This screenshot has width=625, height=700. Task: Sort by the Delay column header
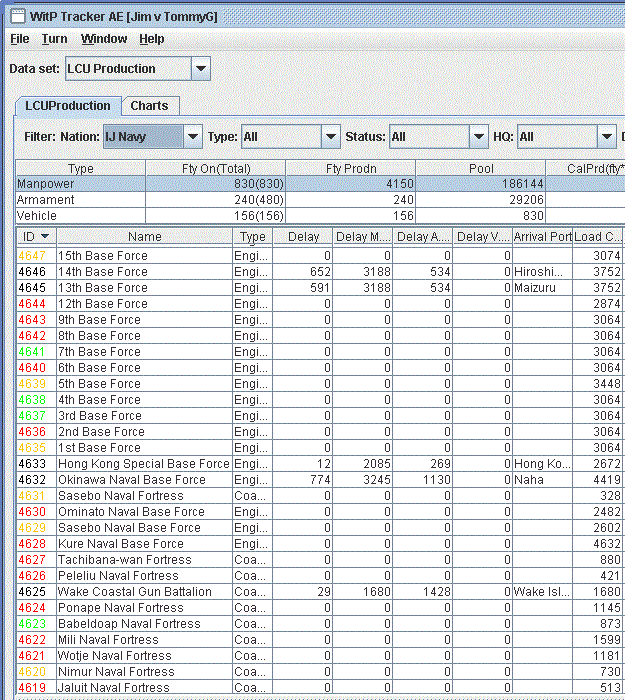[303, 237]
